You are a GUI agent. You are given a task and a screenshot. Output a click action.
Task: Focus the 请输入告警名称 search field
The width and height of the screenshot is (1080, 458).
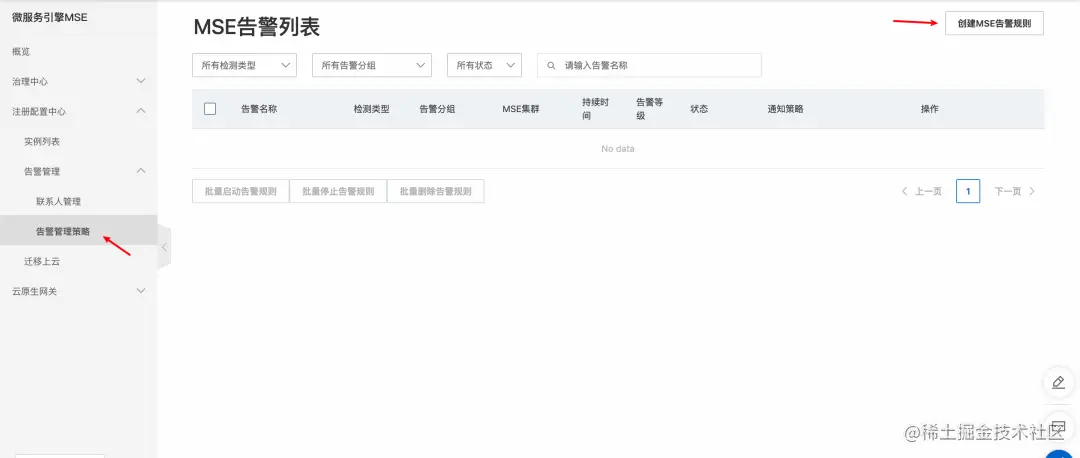click(650, 65)
